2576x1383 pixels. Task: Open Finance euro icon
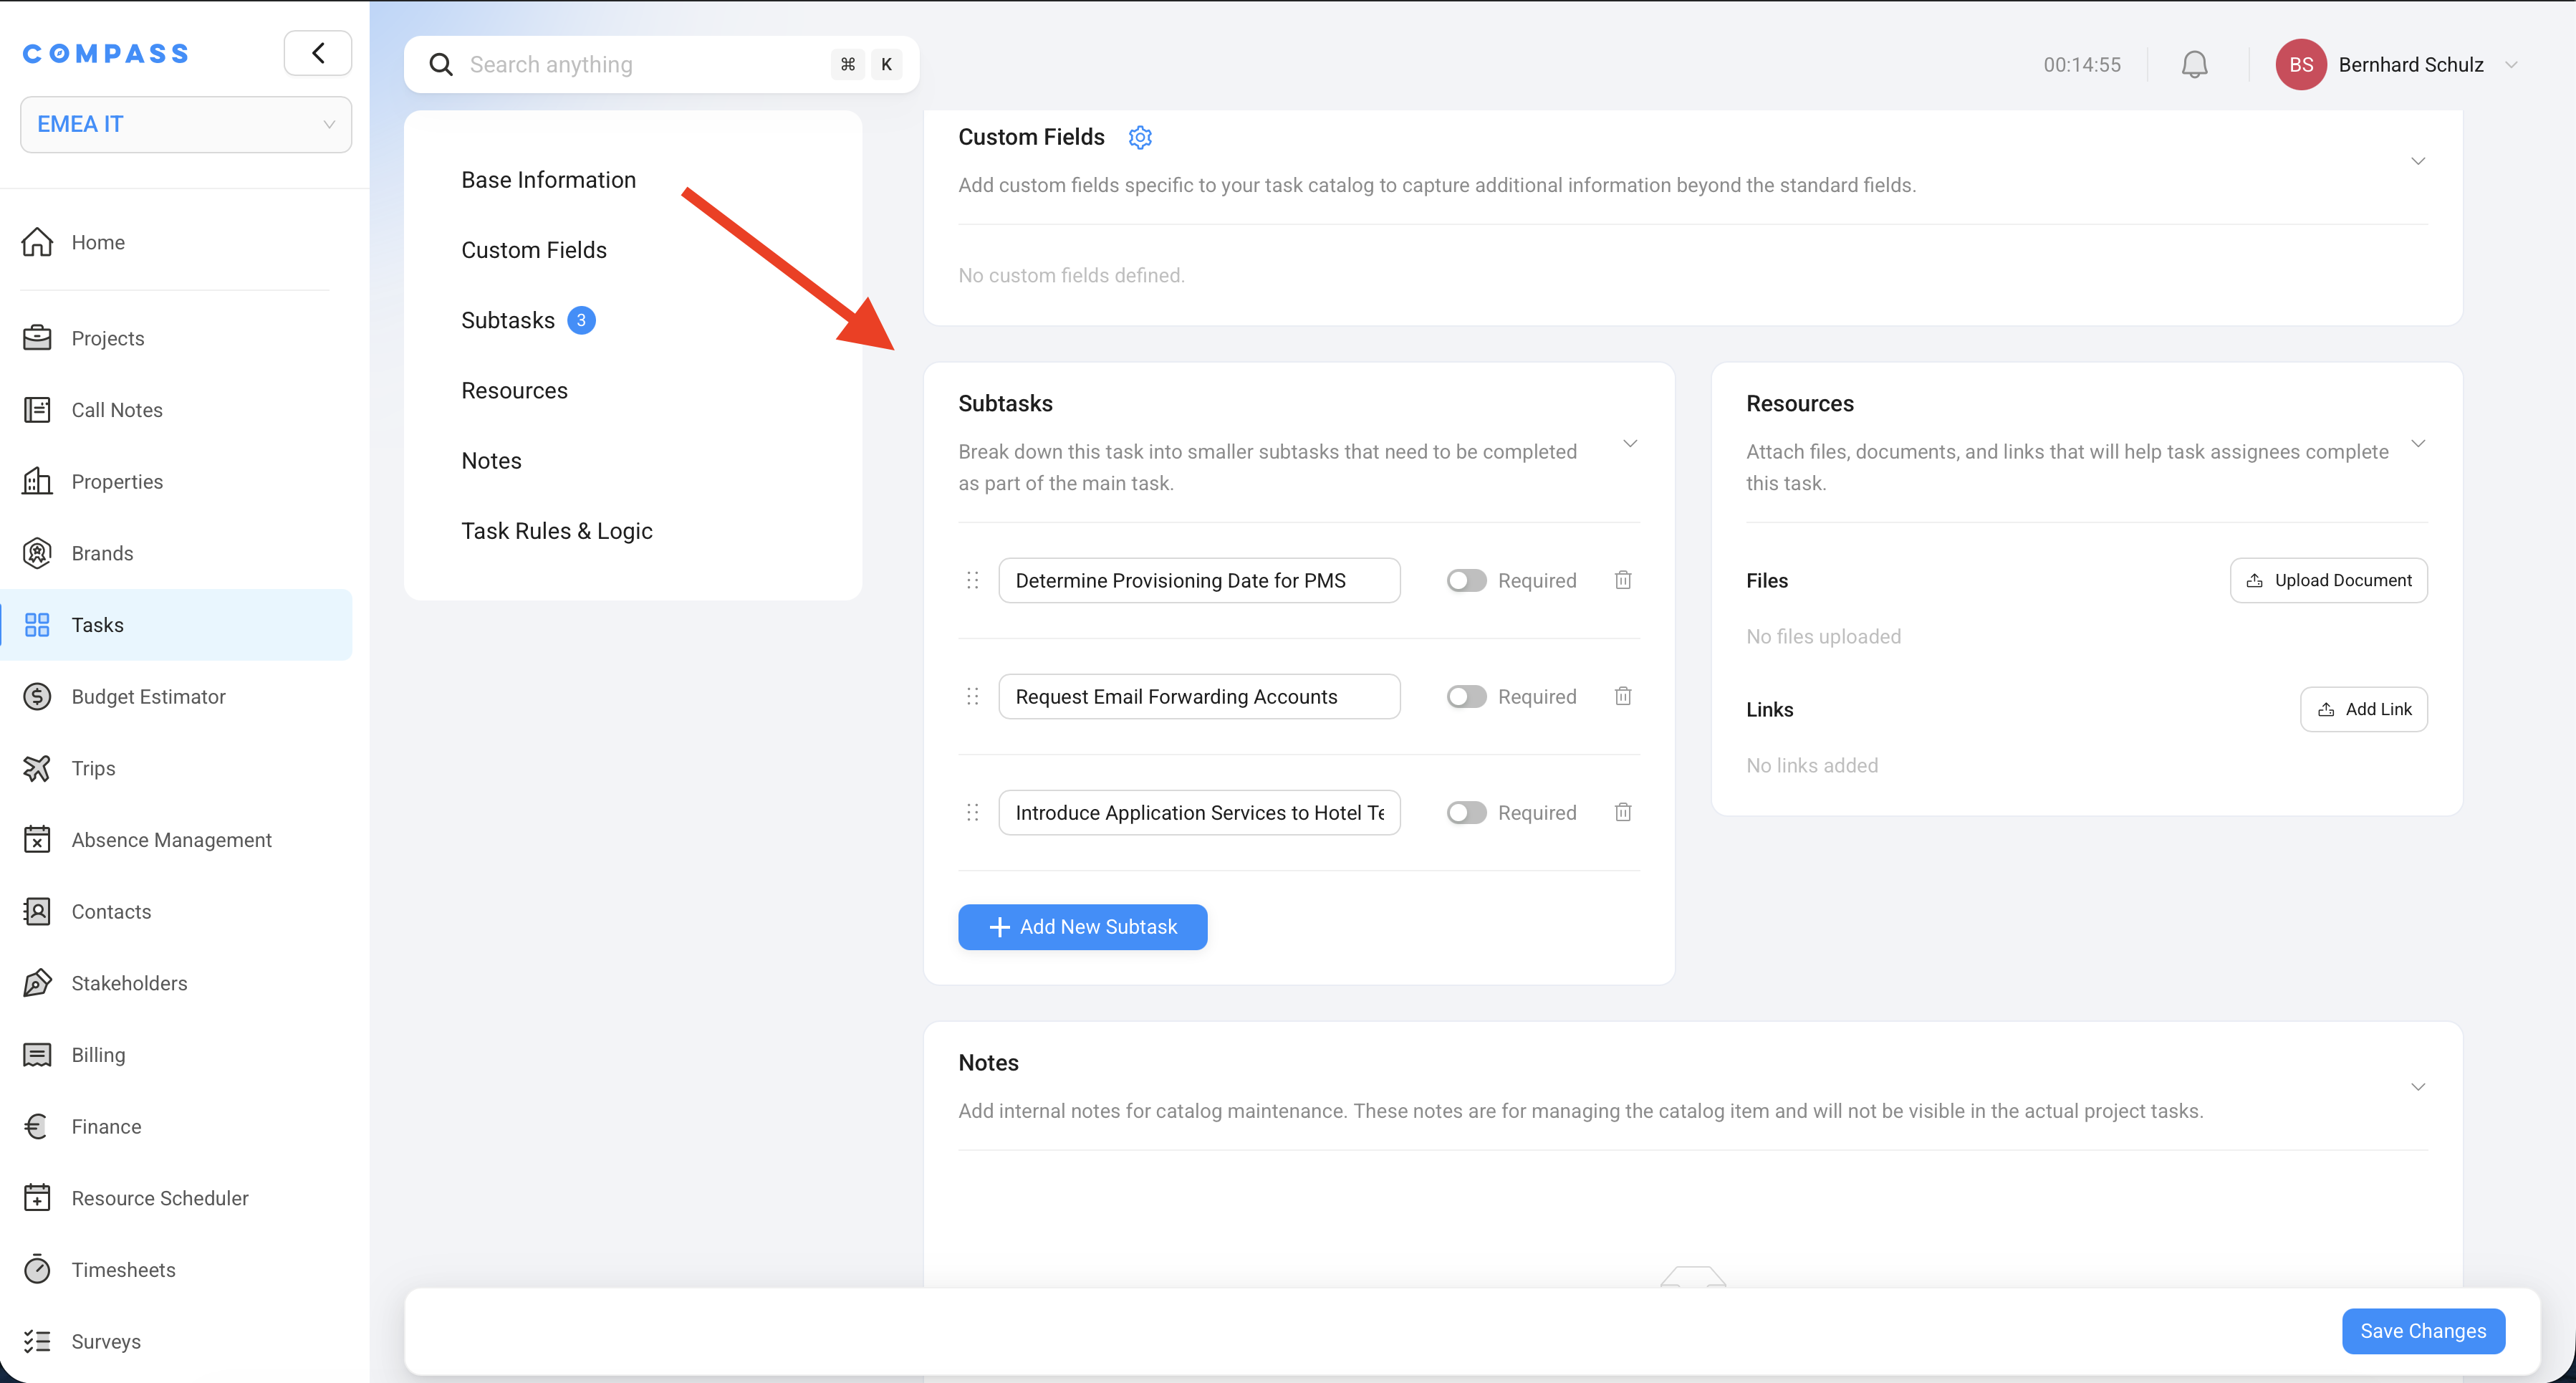coord(37,1126)
